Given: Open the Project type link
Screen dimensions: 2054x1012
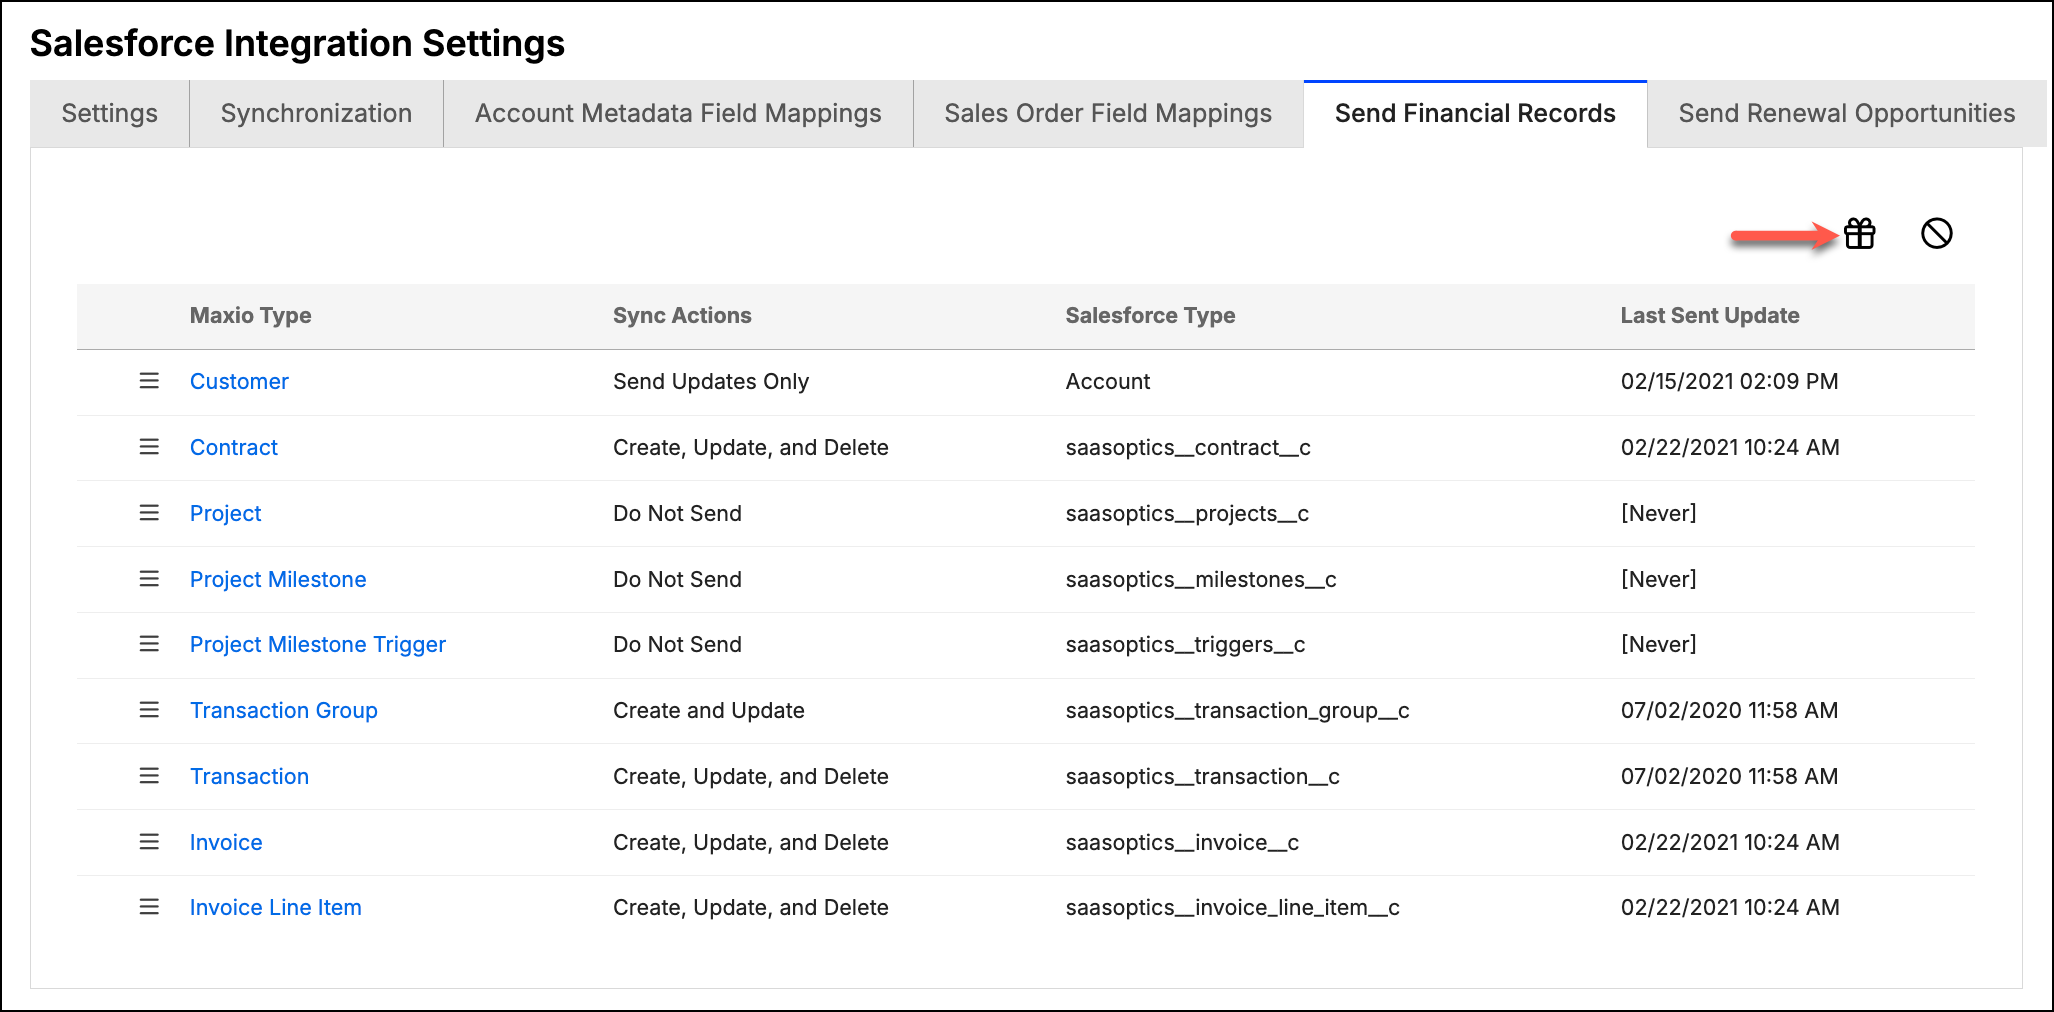Looking at the screenshot, I should point(225,513).
